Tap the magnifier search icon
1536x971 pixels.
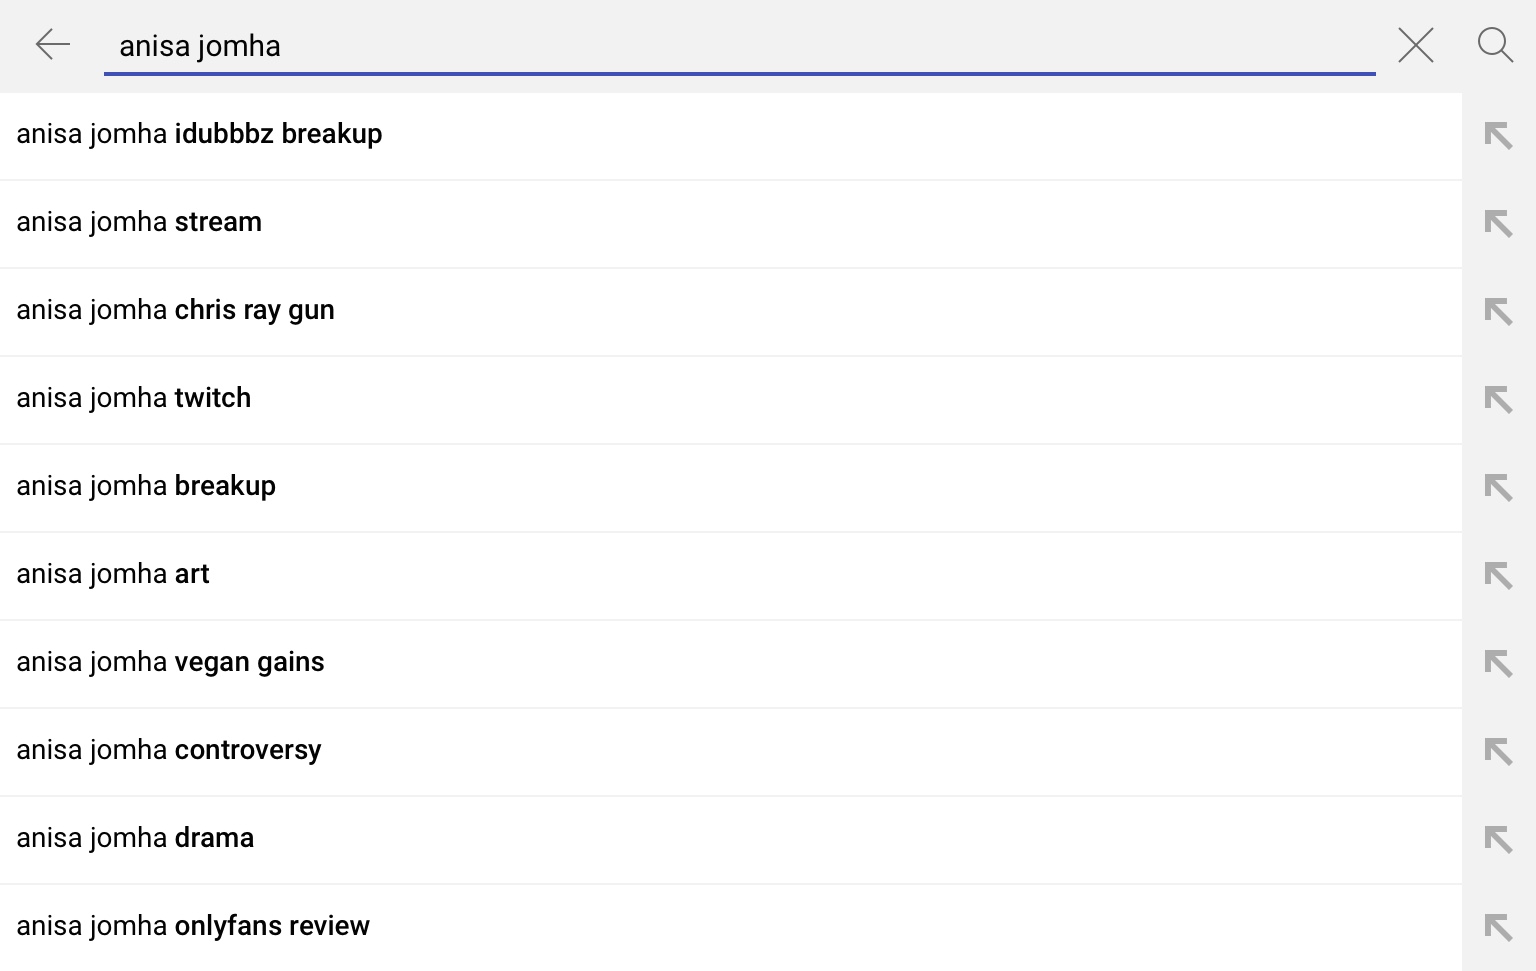1495,45
